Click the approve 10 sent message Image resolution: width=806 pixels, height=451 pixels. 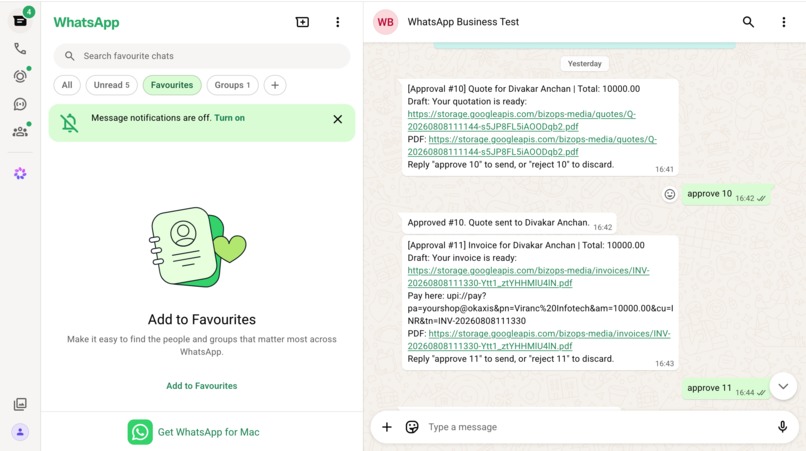[x=726, y=194]
